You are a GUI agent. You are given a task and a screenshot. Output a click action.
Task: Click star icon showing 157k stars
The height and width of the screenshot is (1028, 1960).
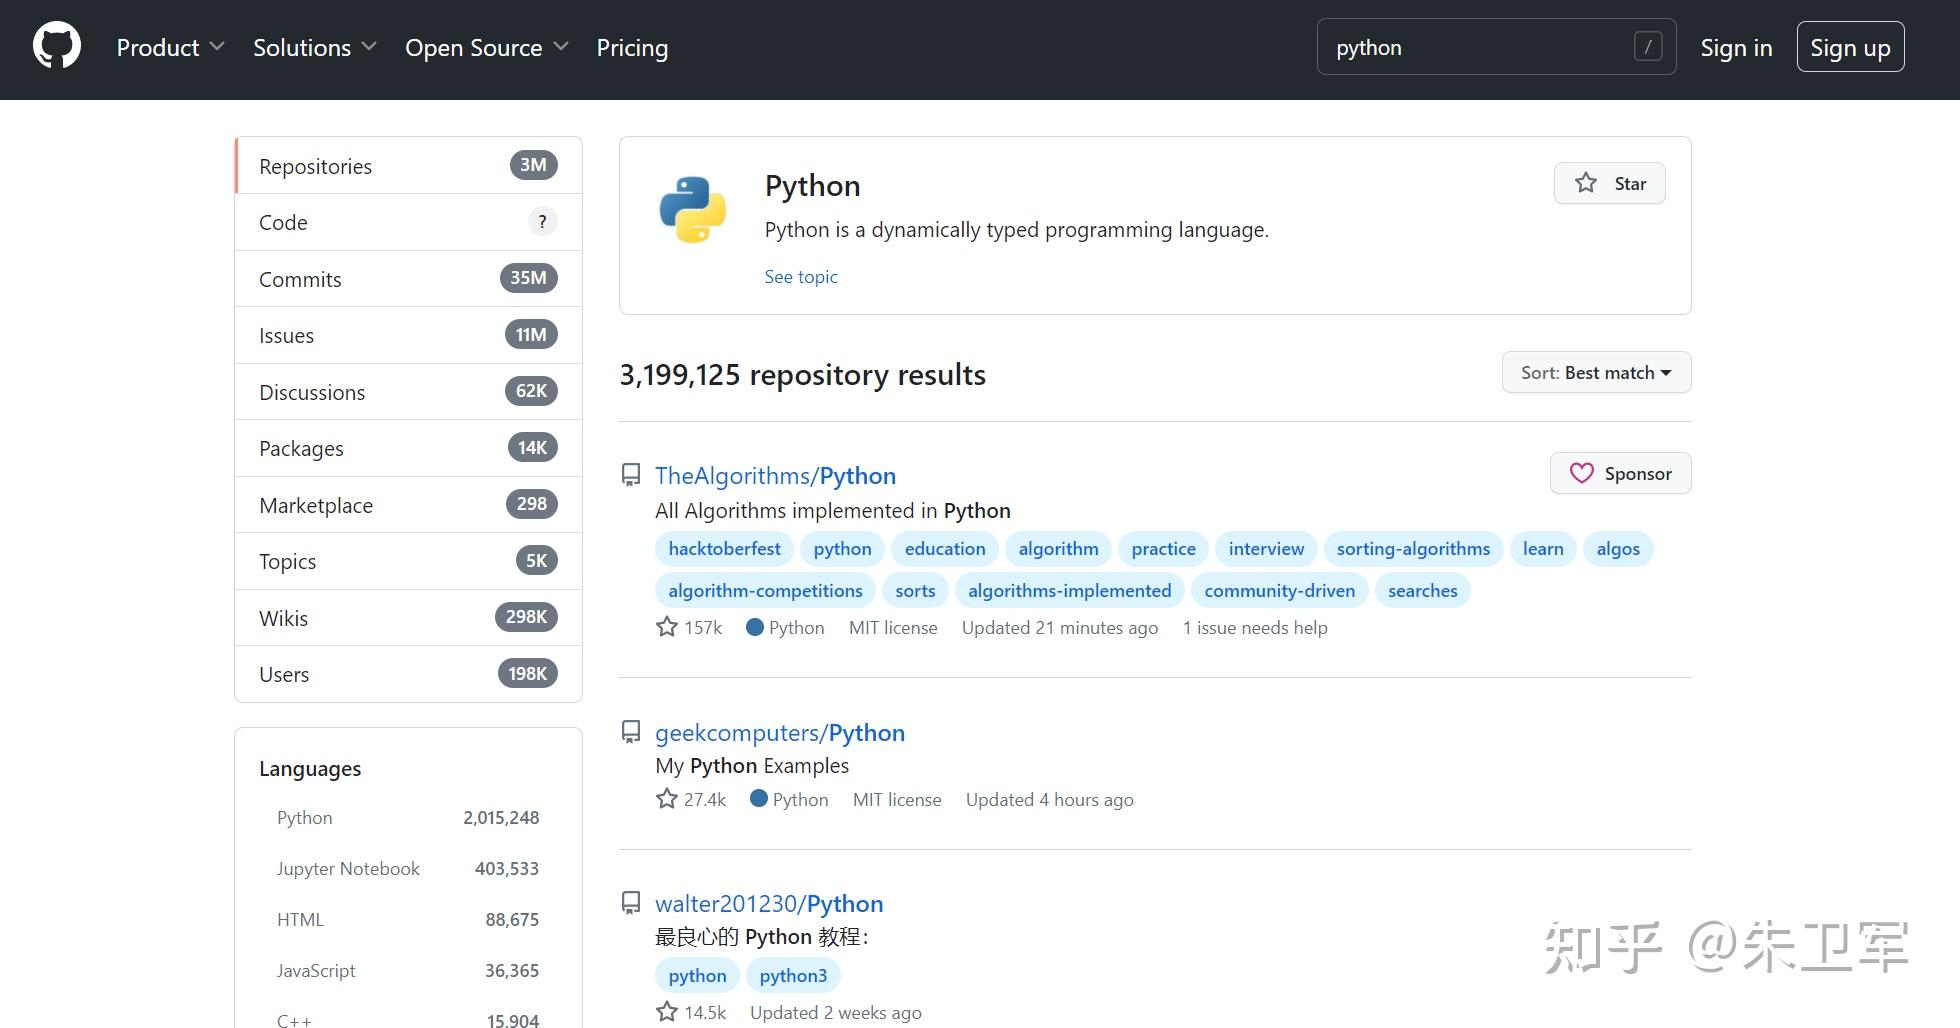click(x=667, y=627)
